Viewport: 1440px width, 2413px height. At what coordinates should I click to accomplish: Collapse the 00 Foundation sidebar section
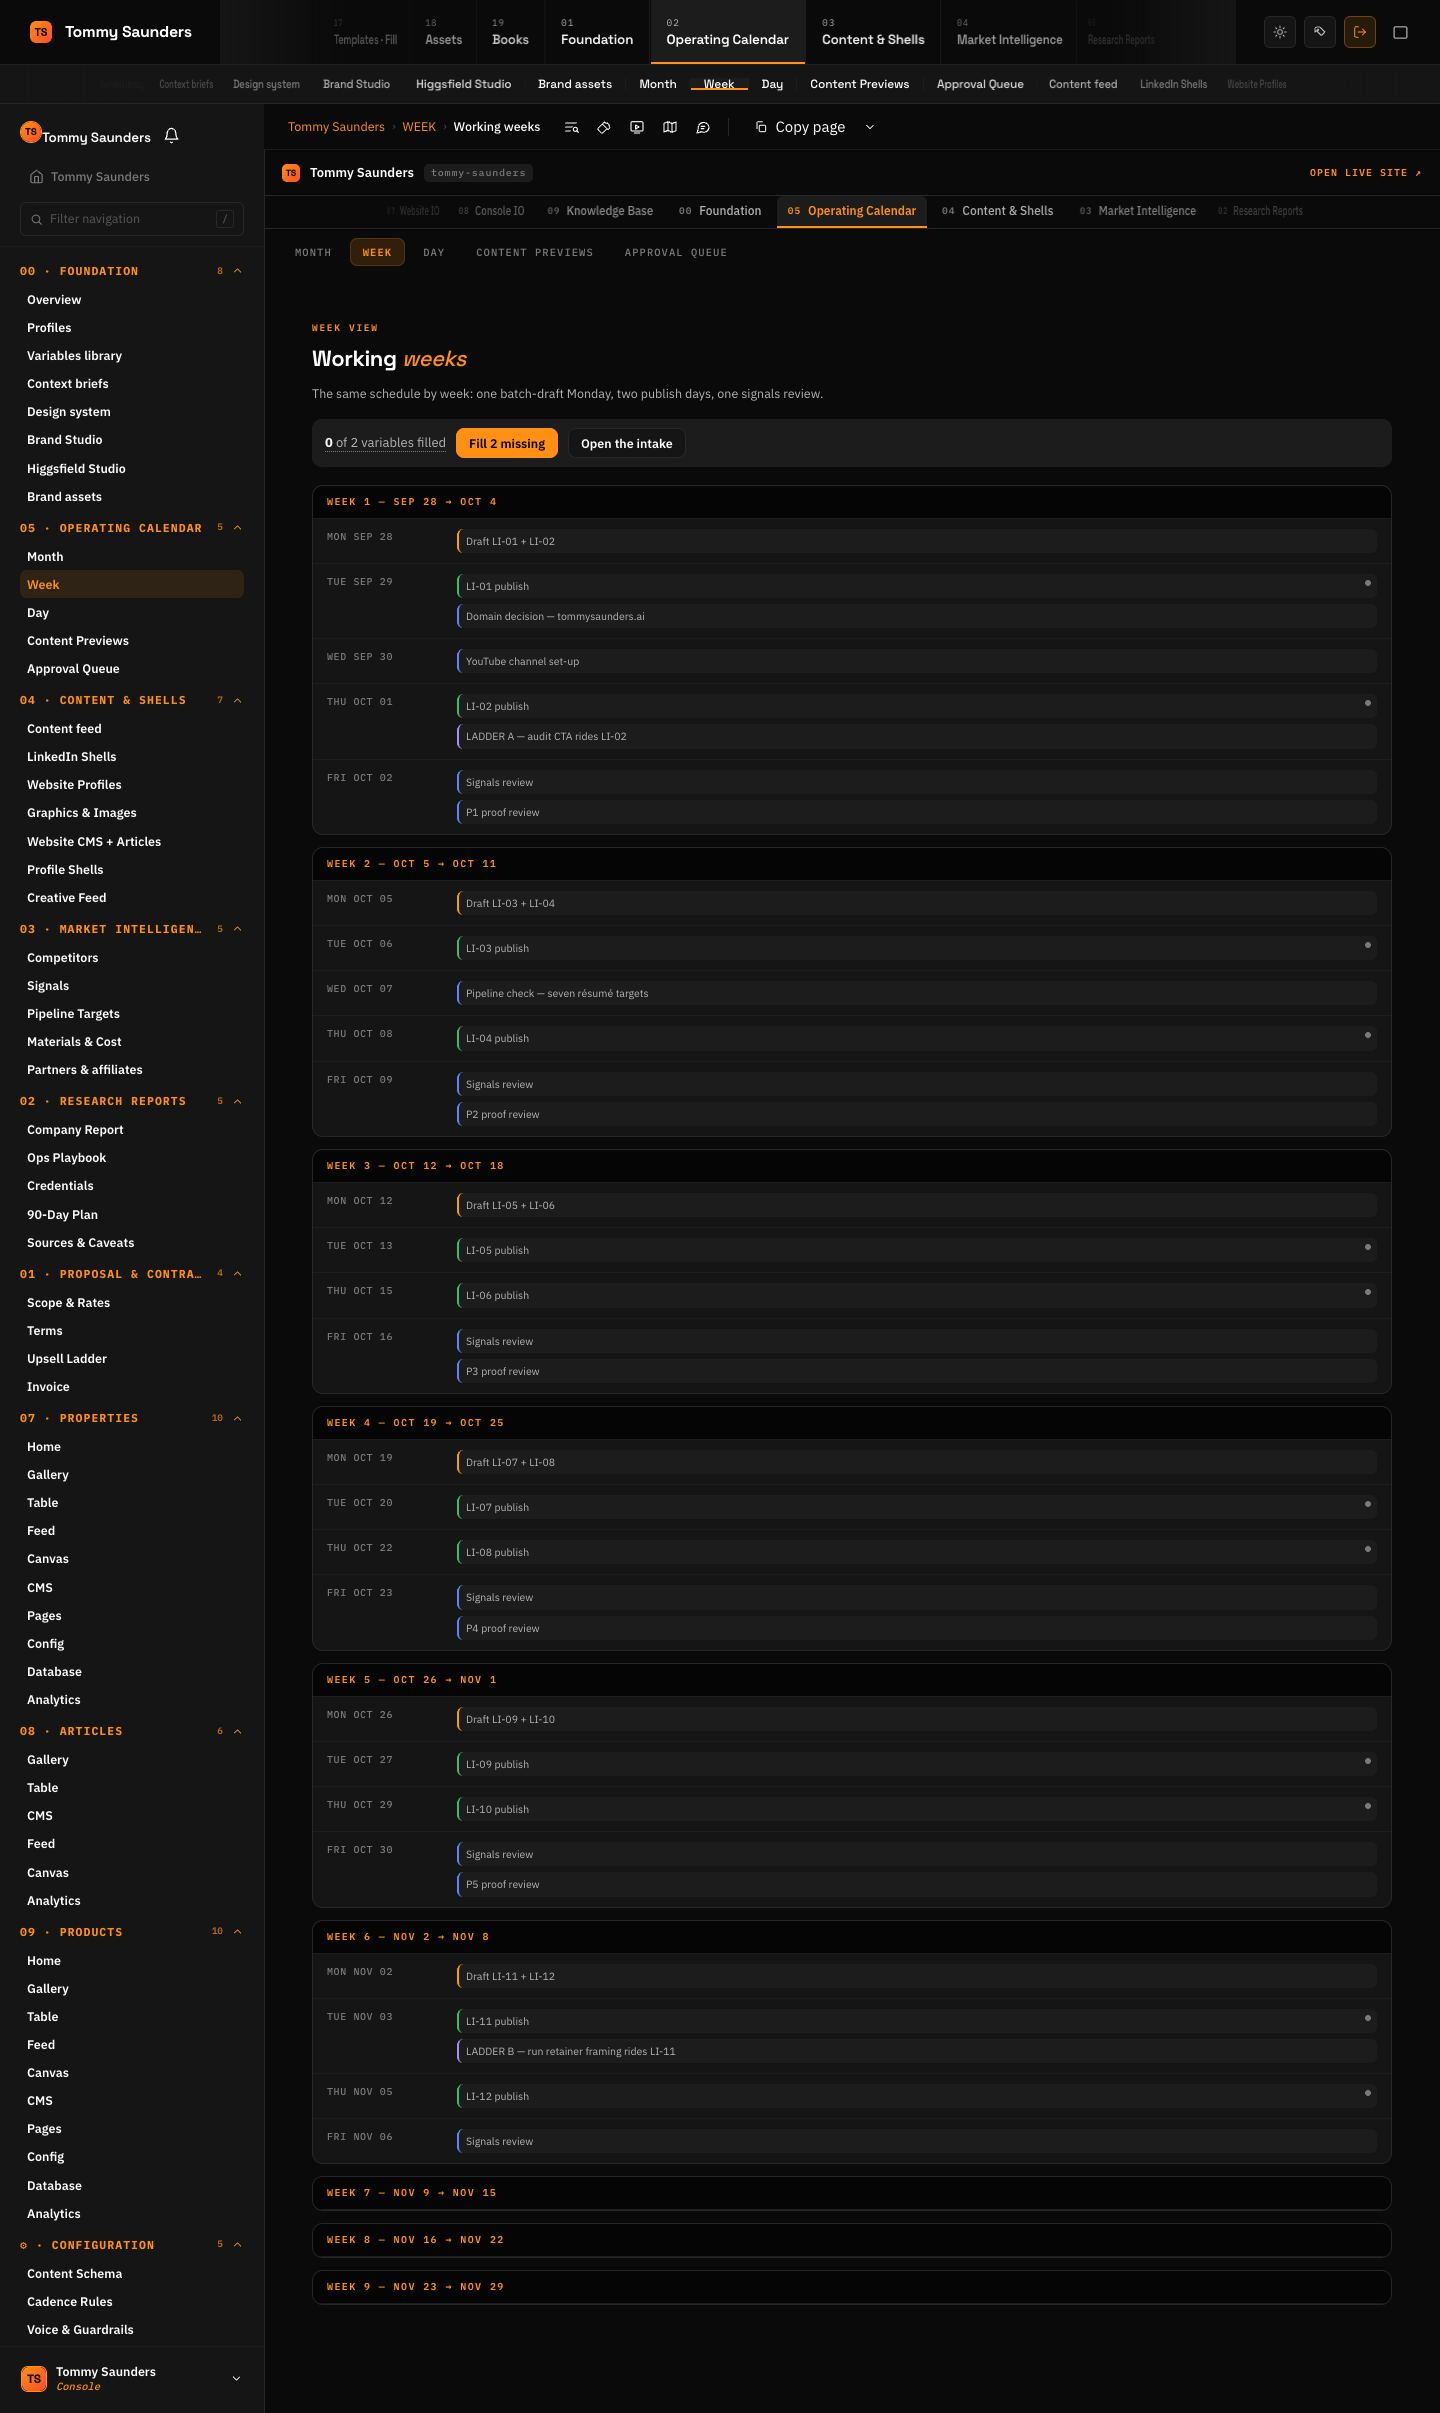[x=237, y=271]
